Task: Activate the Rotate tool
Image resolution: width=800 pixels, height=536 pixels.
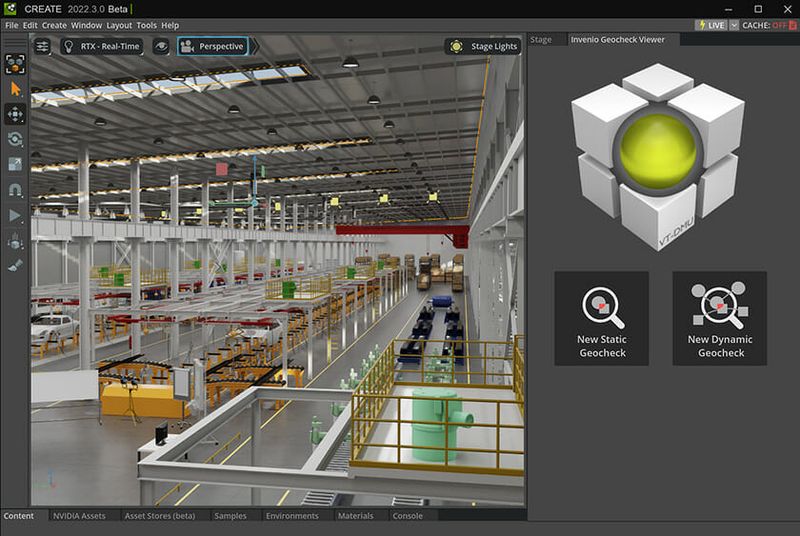Action: pyautogui.click(x=15, y=139)
